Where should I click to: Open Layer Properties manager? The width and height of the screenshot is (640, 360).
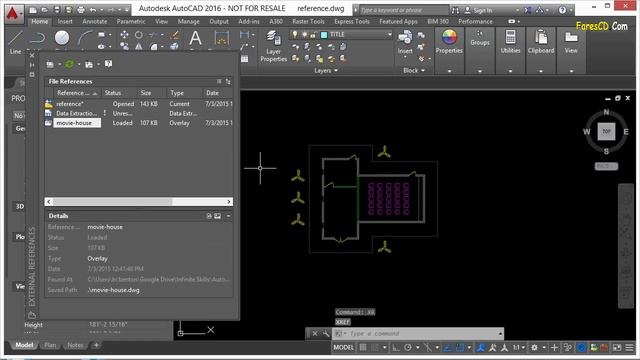click(273, 46)
